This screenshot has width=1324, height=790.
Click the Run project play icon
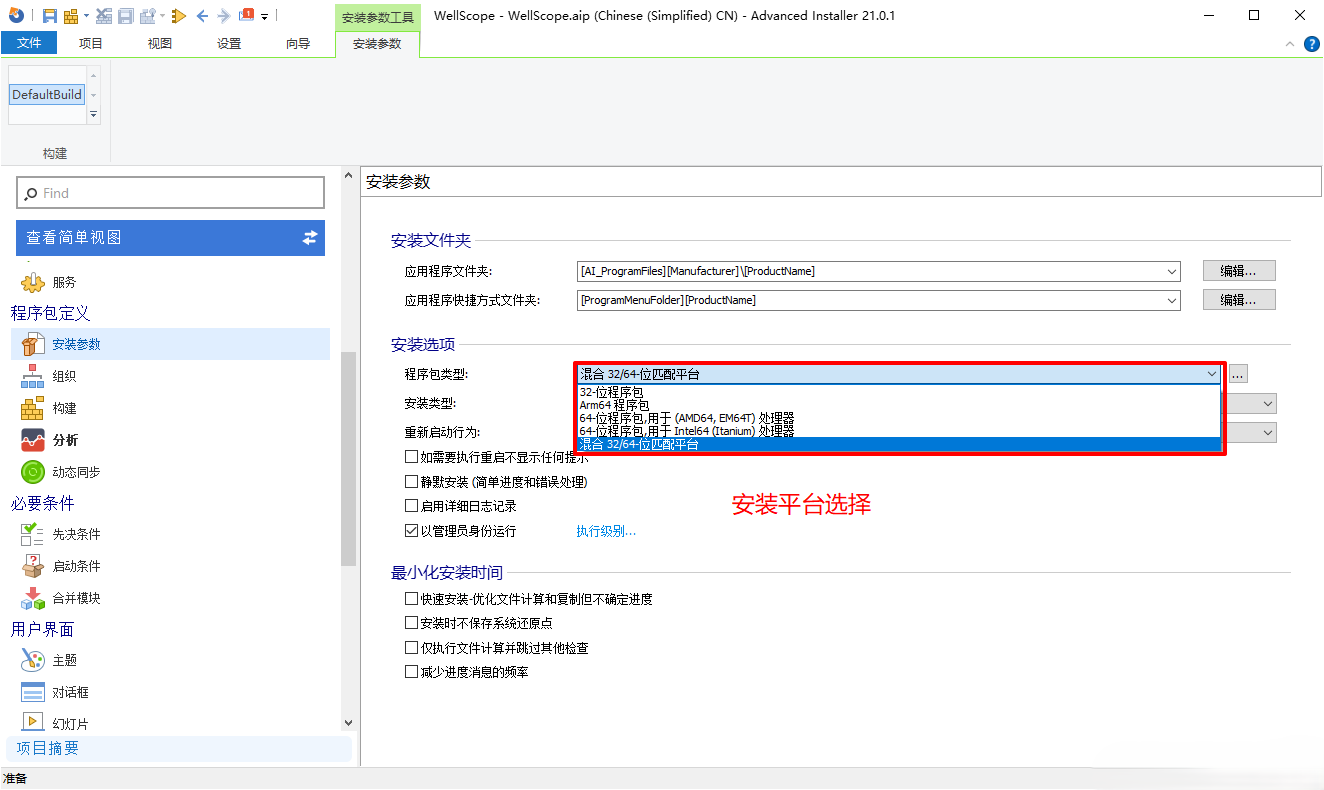tap(179, 16)
